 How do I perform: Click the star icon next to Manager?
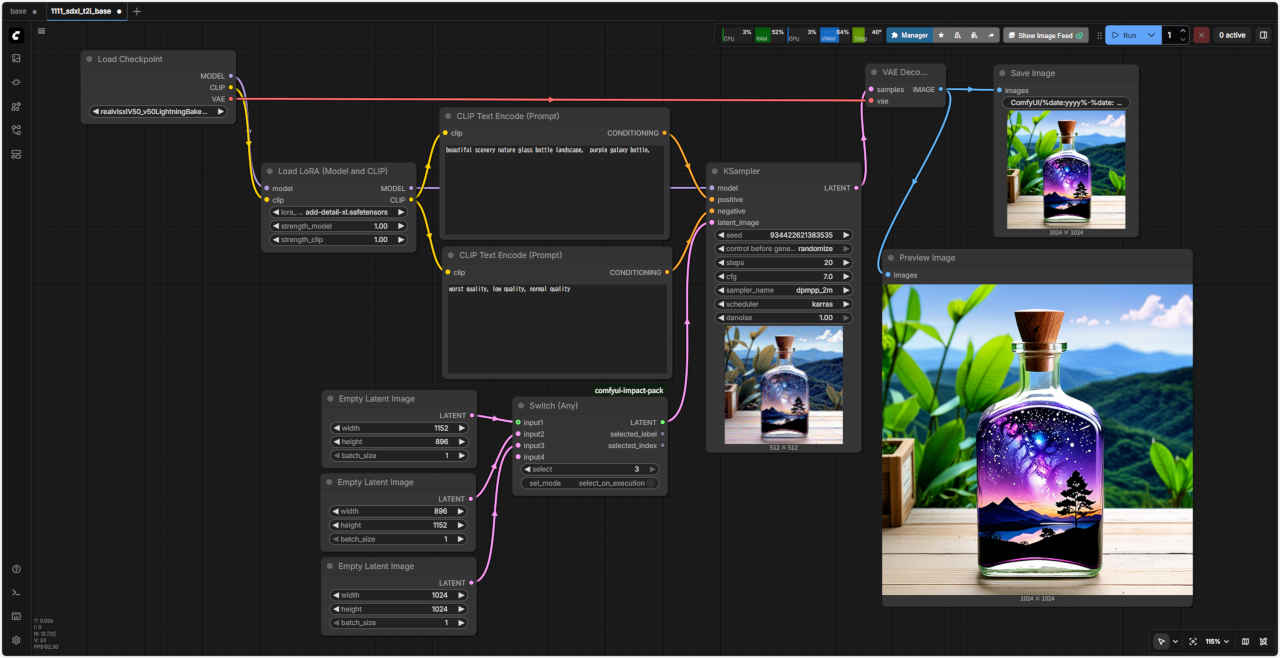pyautogui.click(x=941, y=35)
